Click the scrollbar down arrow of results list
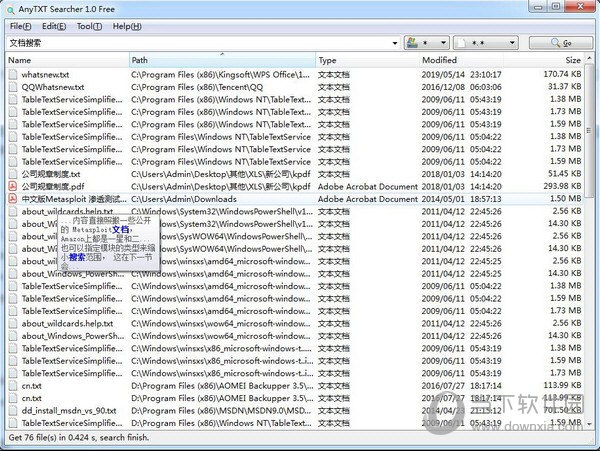Screen dimensions: 600x451 (589, 424)
